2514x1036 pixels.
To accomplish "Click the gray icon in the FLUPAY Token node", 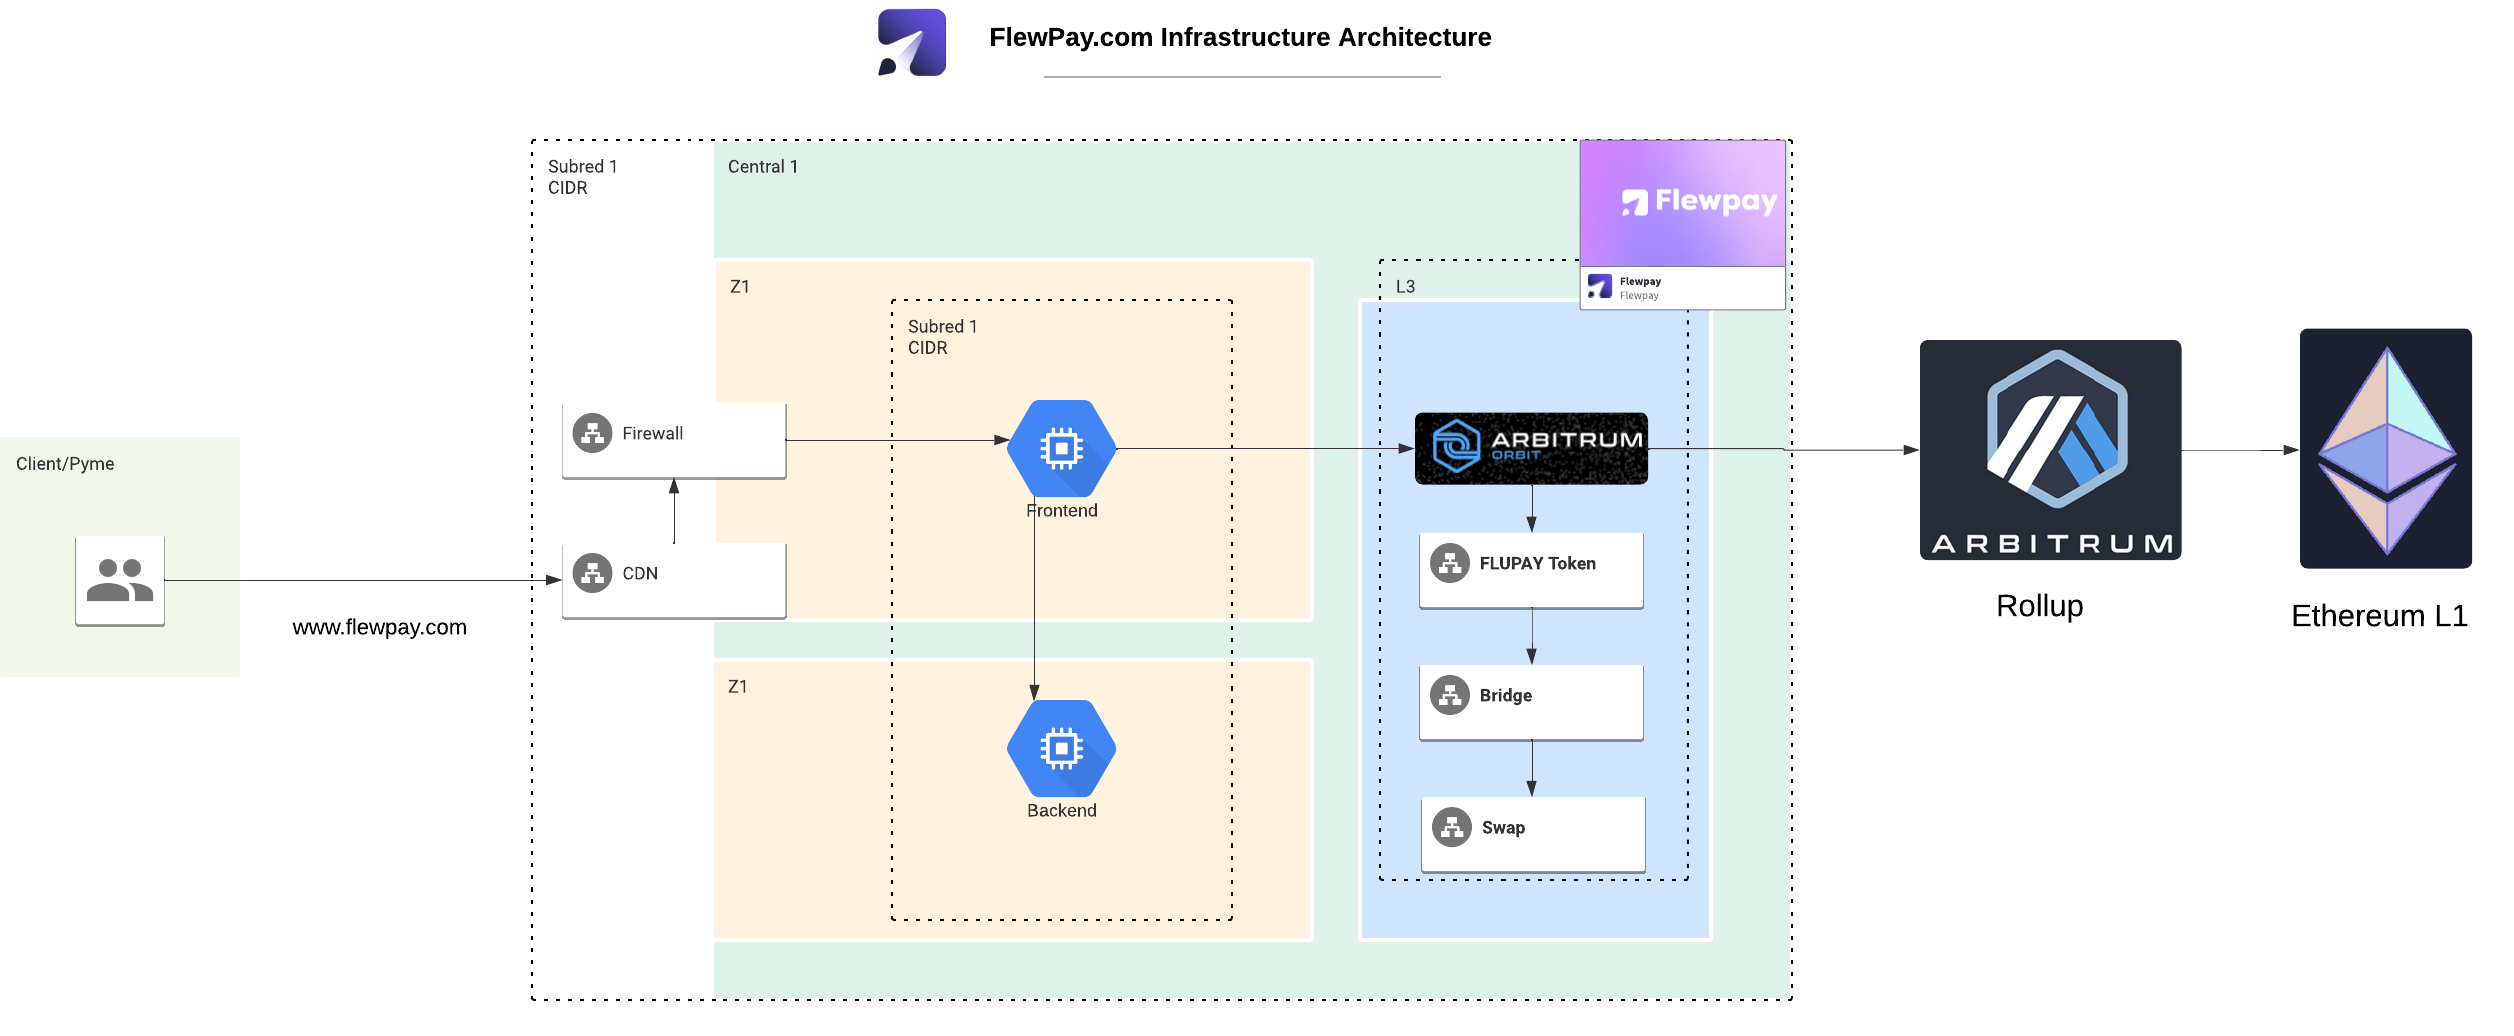I will (1450, 563).
